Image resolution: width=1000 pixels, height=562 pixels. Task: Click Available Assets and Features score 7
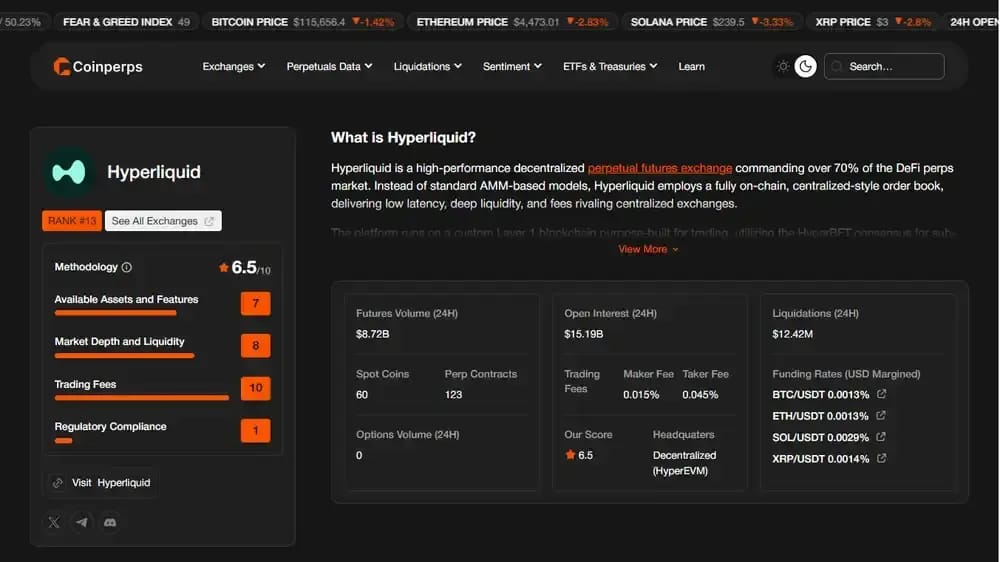[x=255, y=304]
